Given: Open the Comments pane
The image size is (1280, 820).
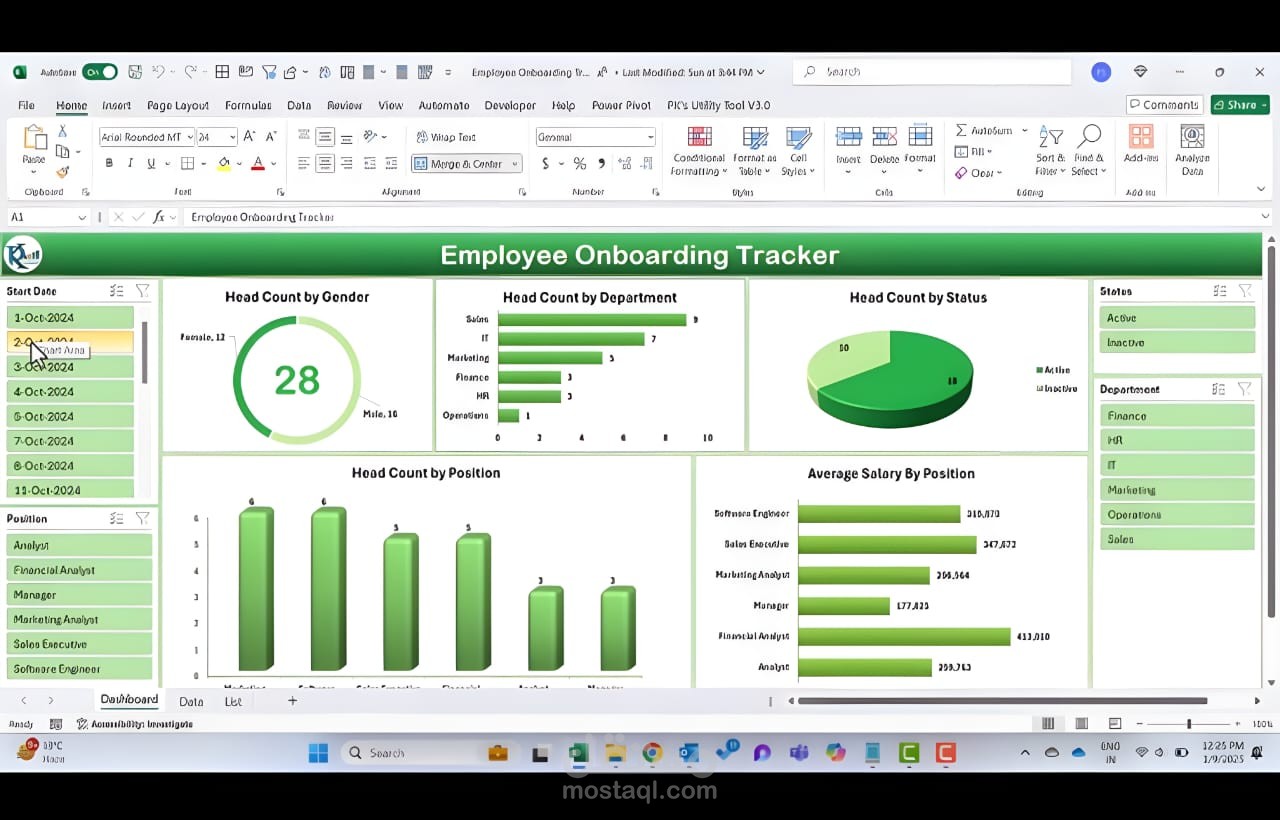Looking at the screenshot, I should coord(1163,105).
